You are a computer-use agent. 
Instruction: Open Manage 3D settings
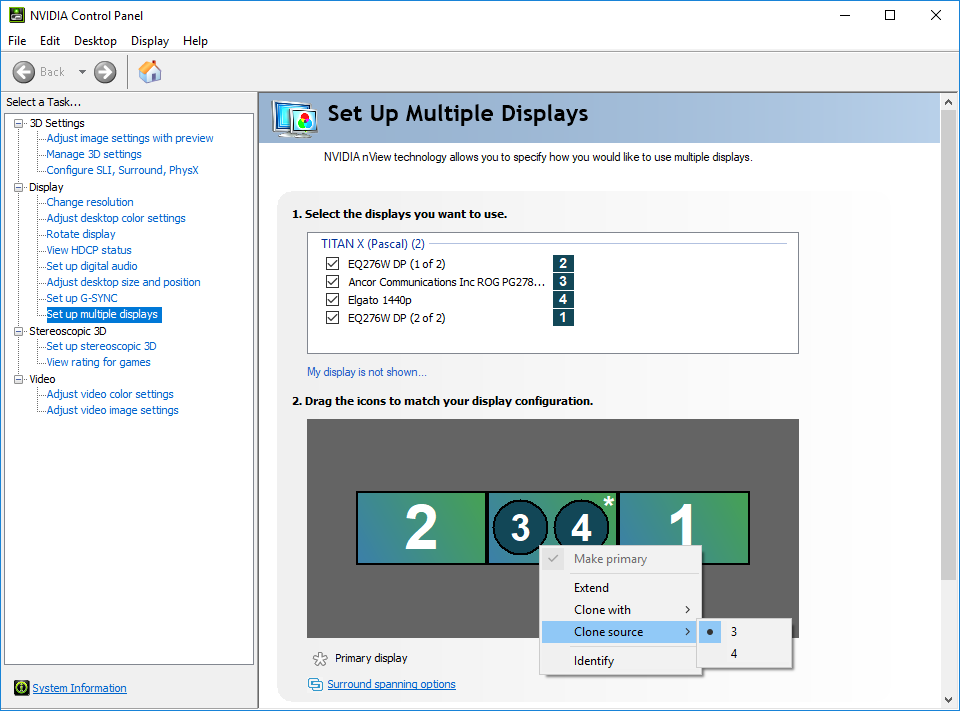click(94, 154)
